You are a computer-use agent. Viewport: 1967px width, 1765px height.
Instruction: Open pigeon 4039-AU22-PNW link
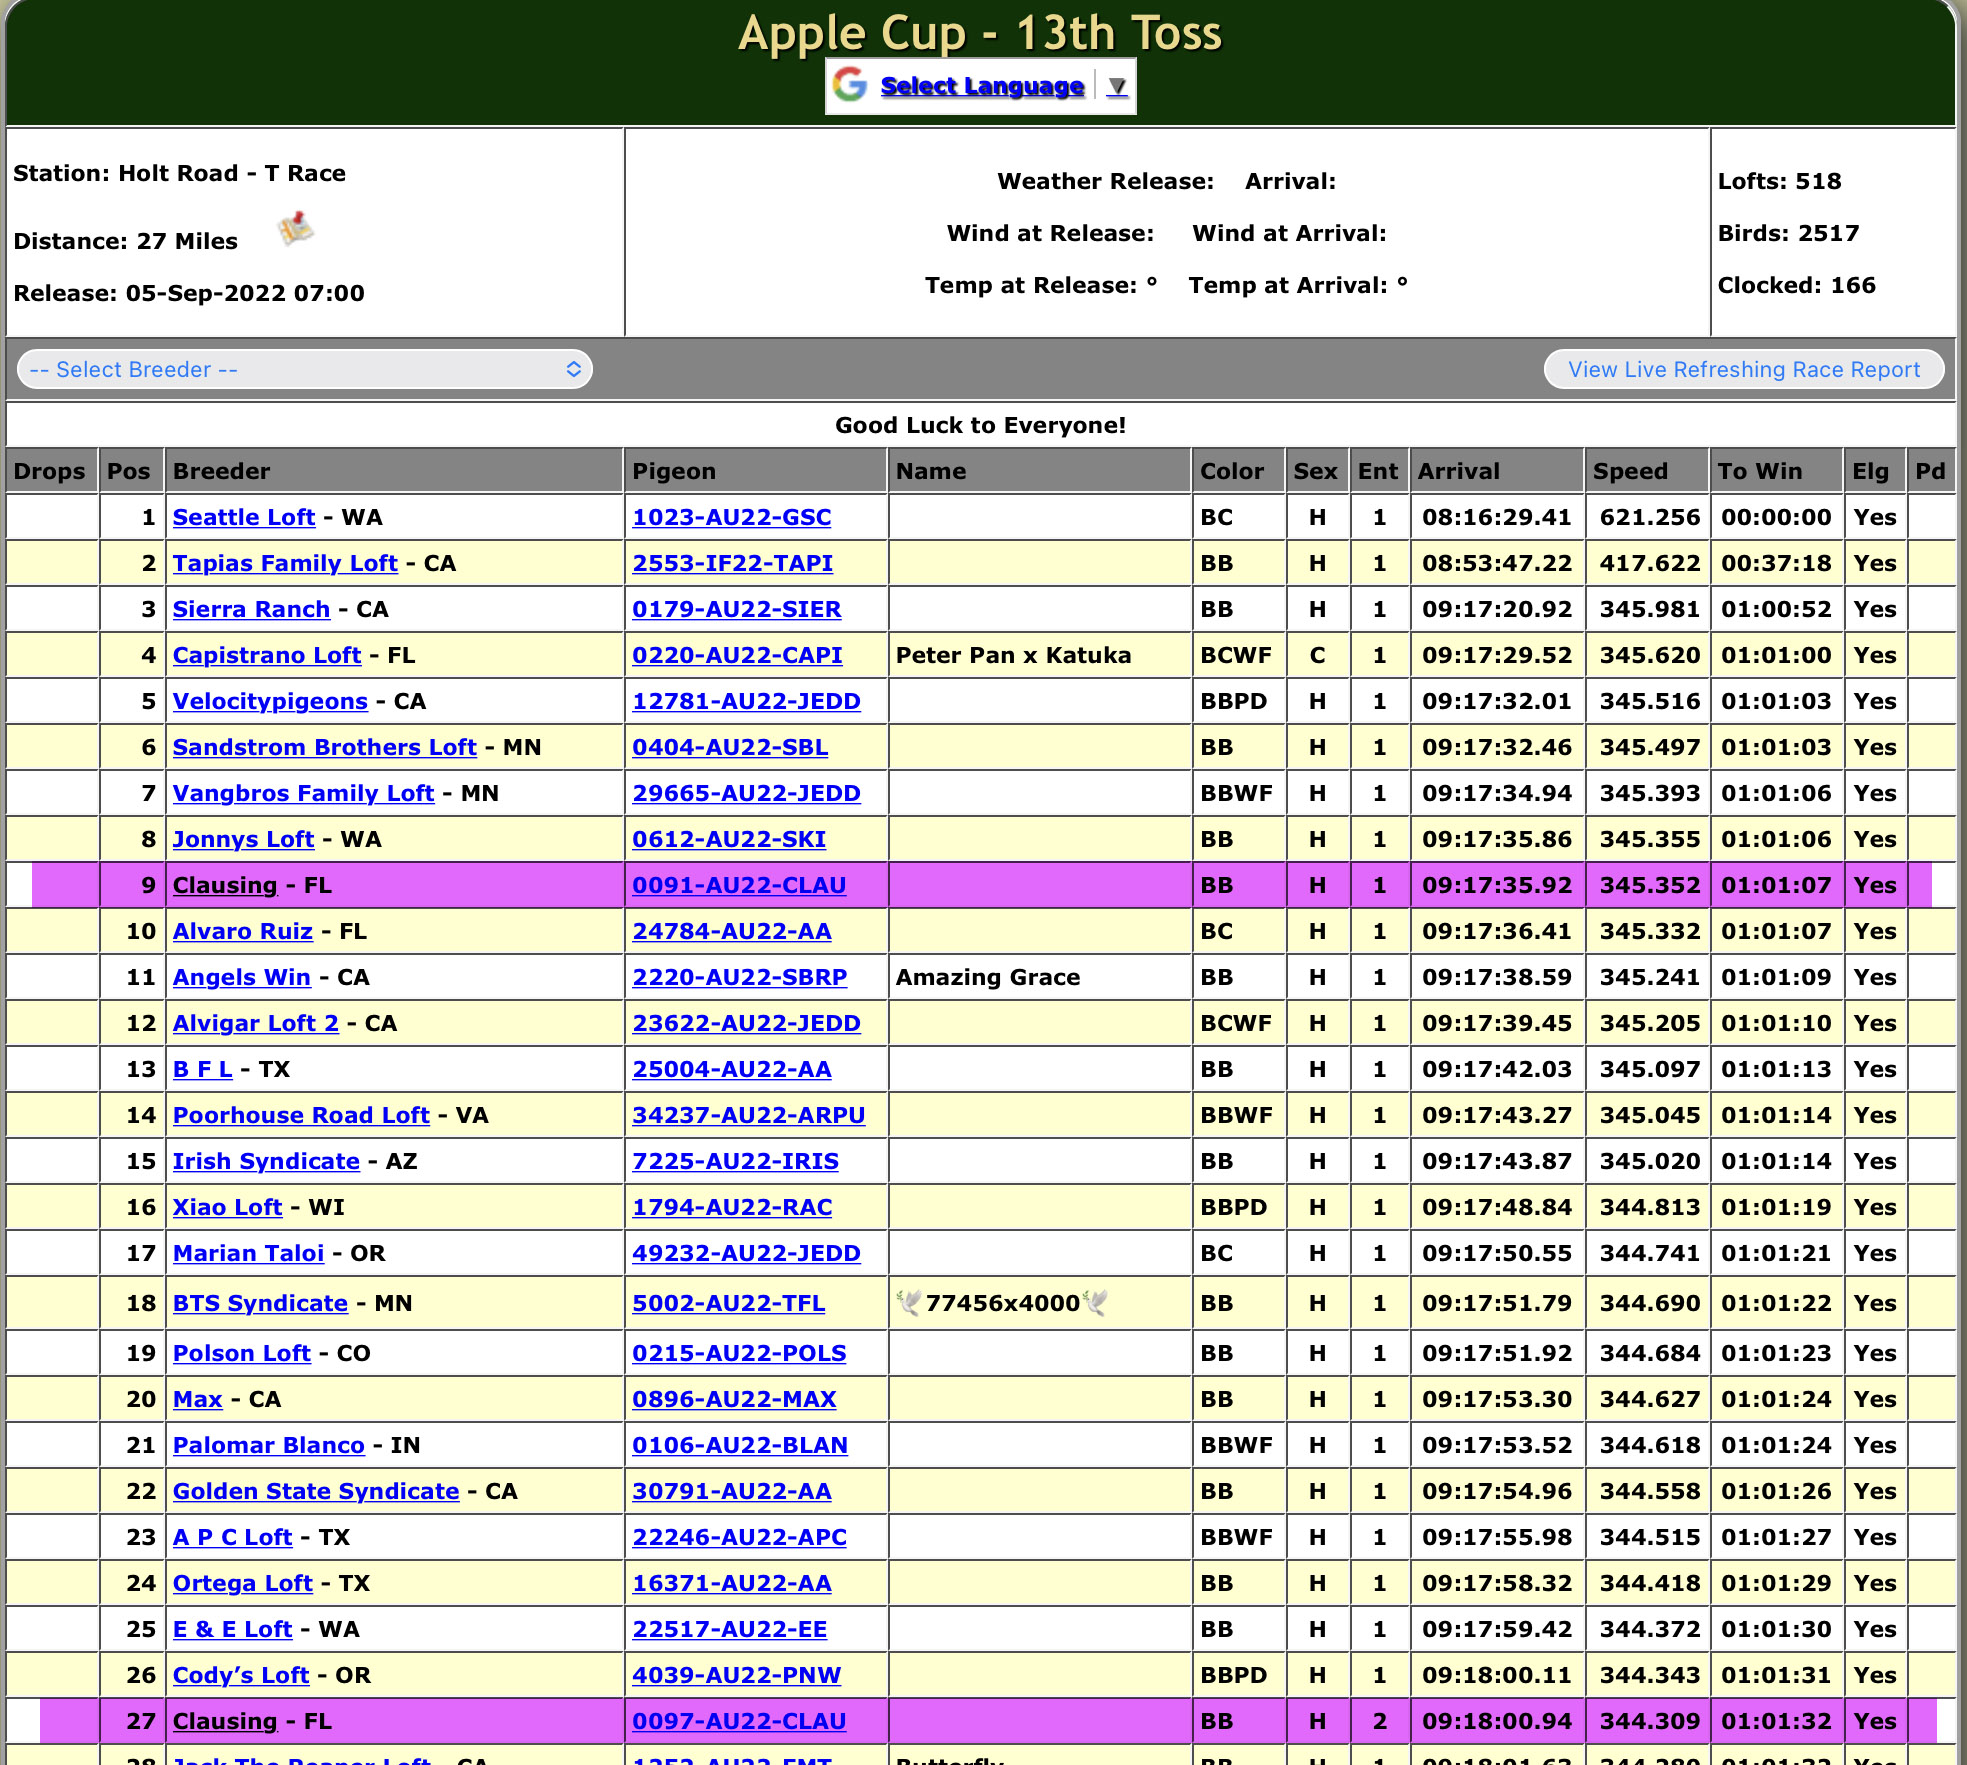click(736, 1675)
